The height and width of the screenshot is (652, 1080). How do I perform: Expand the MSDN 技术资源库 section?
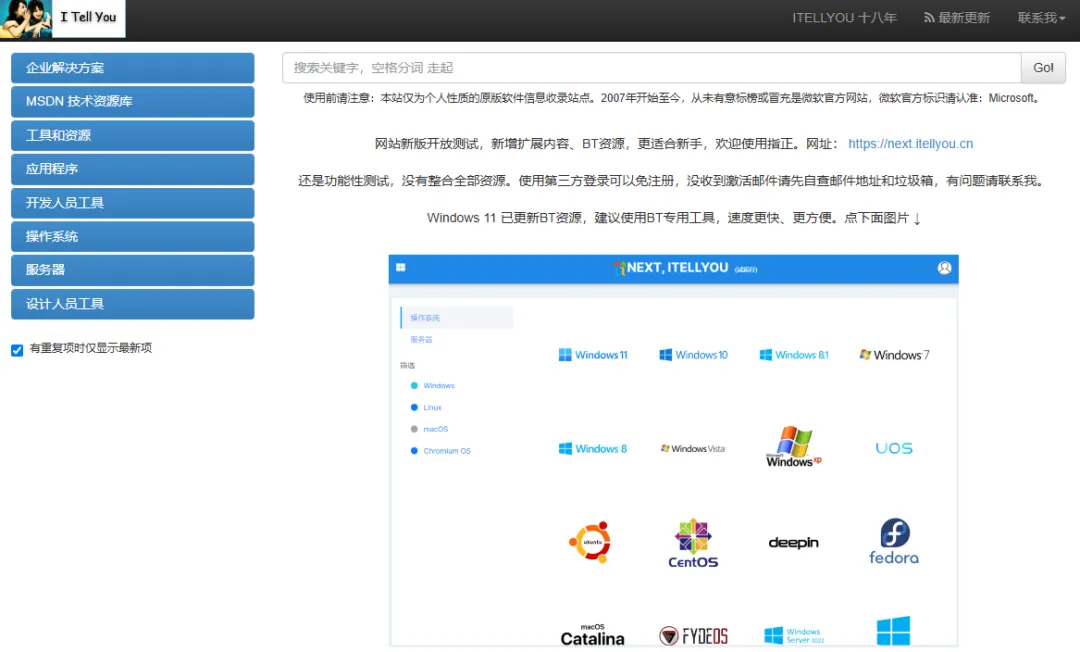point(132,102)
